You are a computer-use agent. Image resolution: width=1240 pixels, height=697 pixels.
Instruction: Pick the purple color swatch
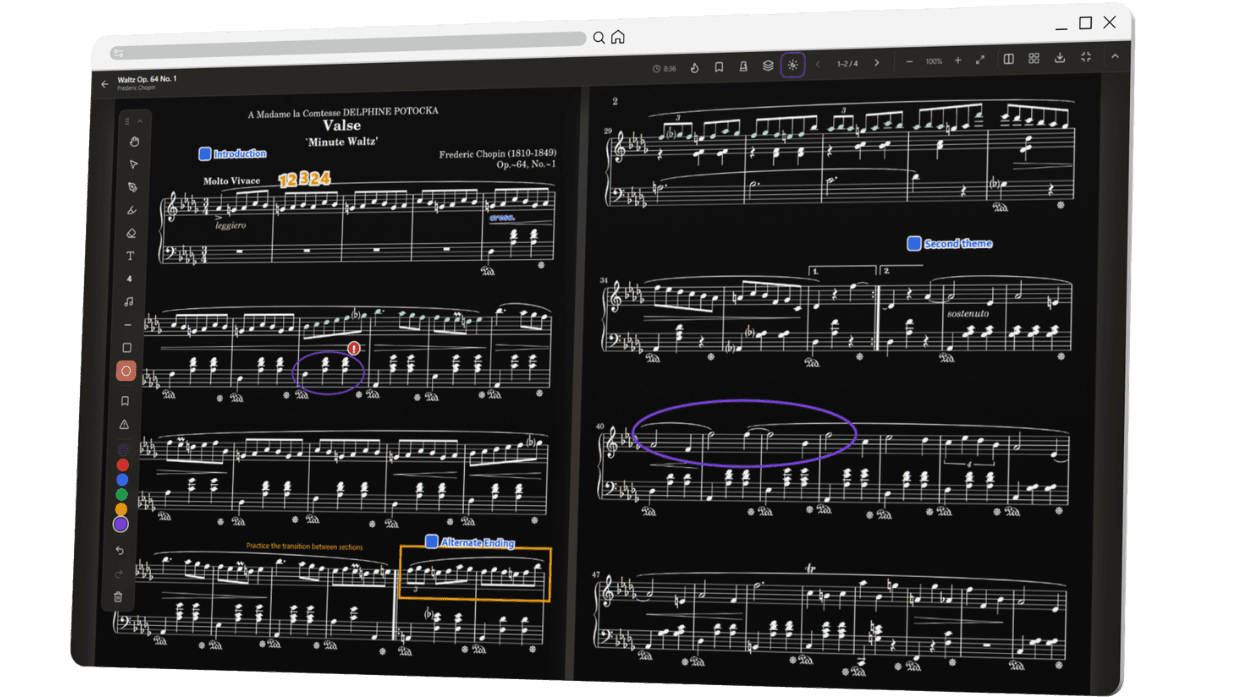[x=121, y=524]
